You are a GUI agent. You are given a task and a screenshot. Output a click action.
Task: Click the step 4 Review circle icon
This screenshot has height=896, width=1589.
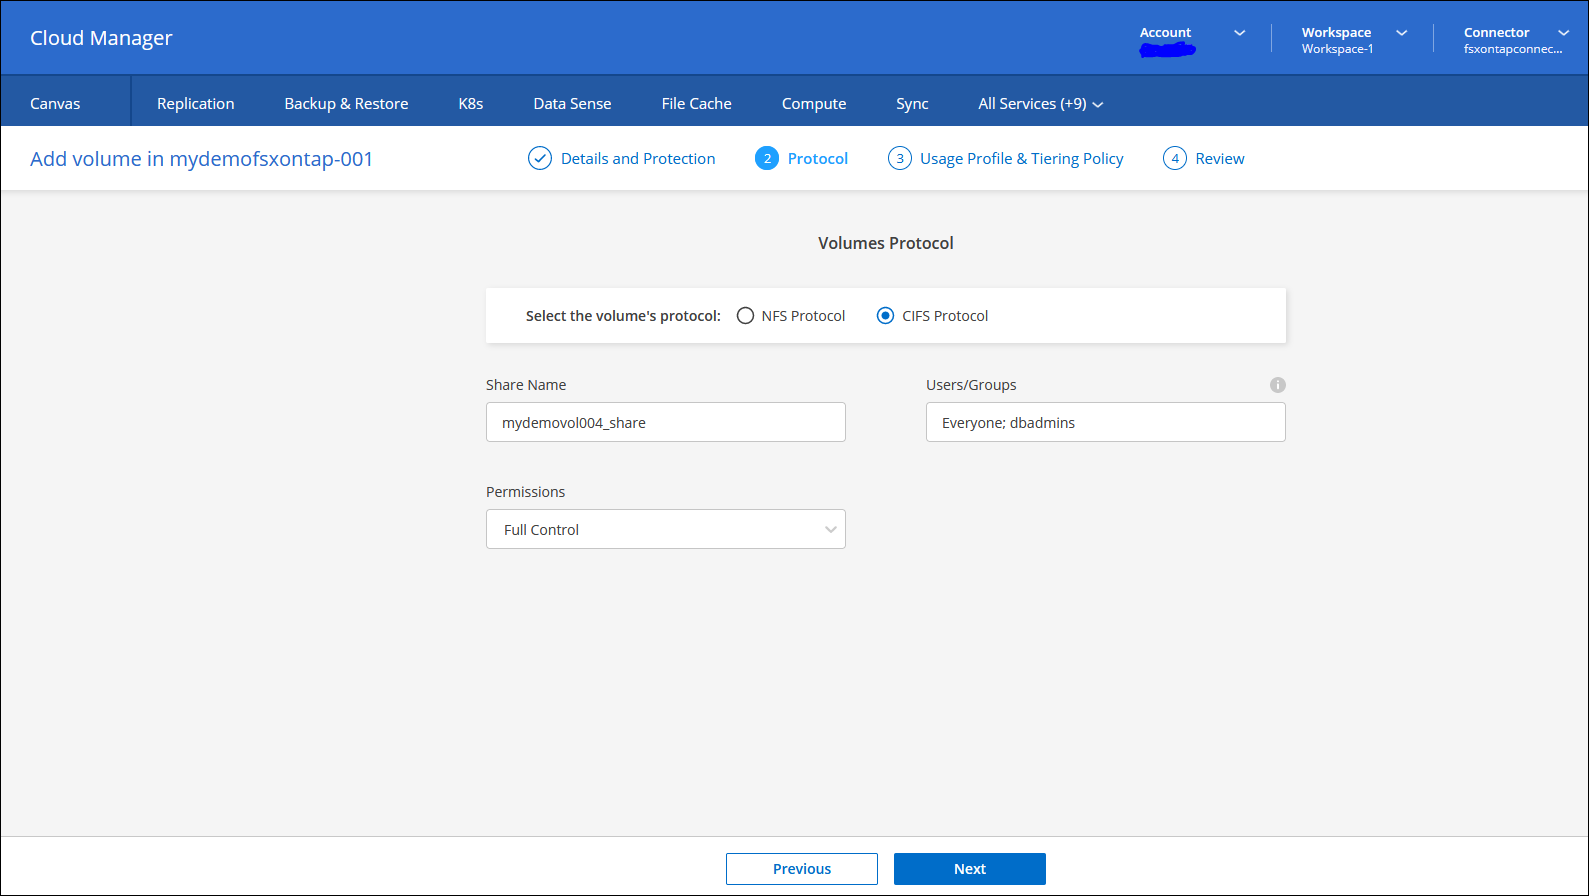coord(1175,158)
